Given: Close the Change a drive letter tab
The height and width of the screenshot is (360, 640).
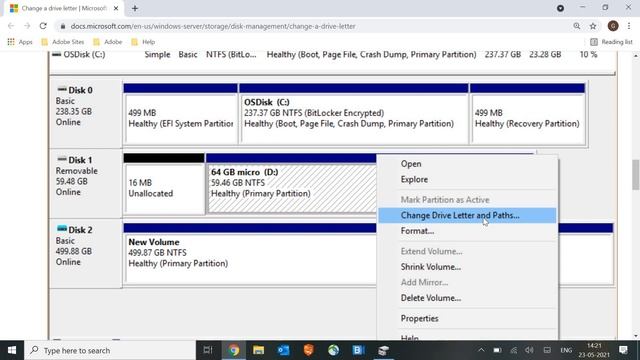Looking at the screenshot, I should coord(116,8).
